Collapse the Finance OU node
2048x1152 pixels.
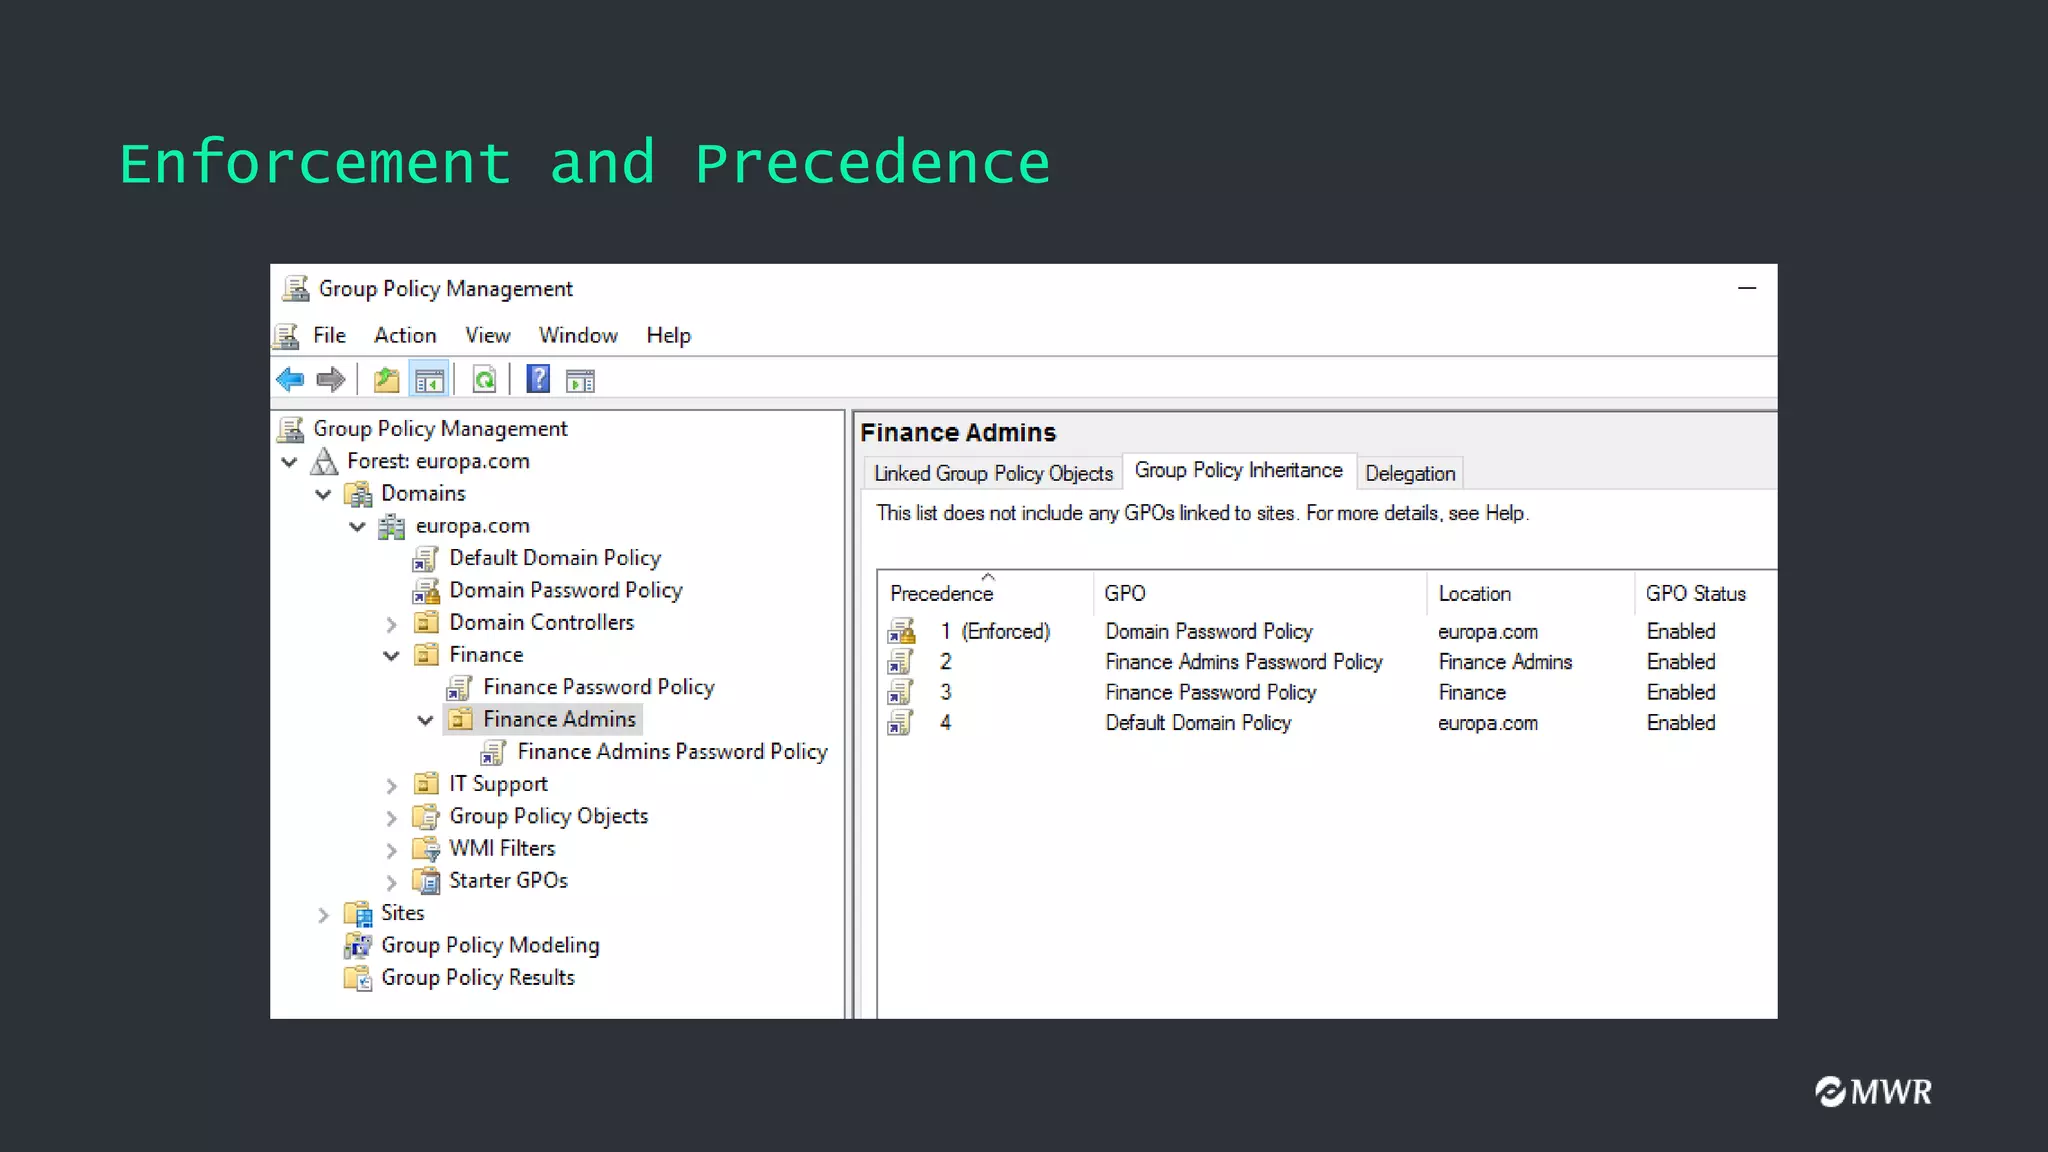(391, 656)
